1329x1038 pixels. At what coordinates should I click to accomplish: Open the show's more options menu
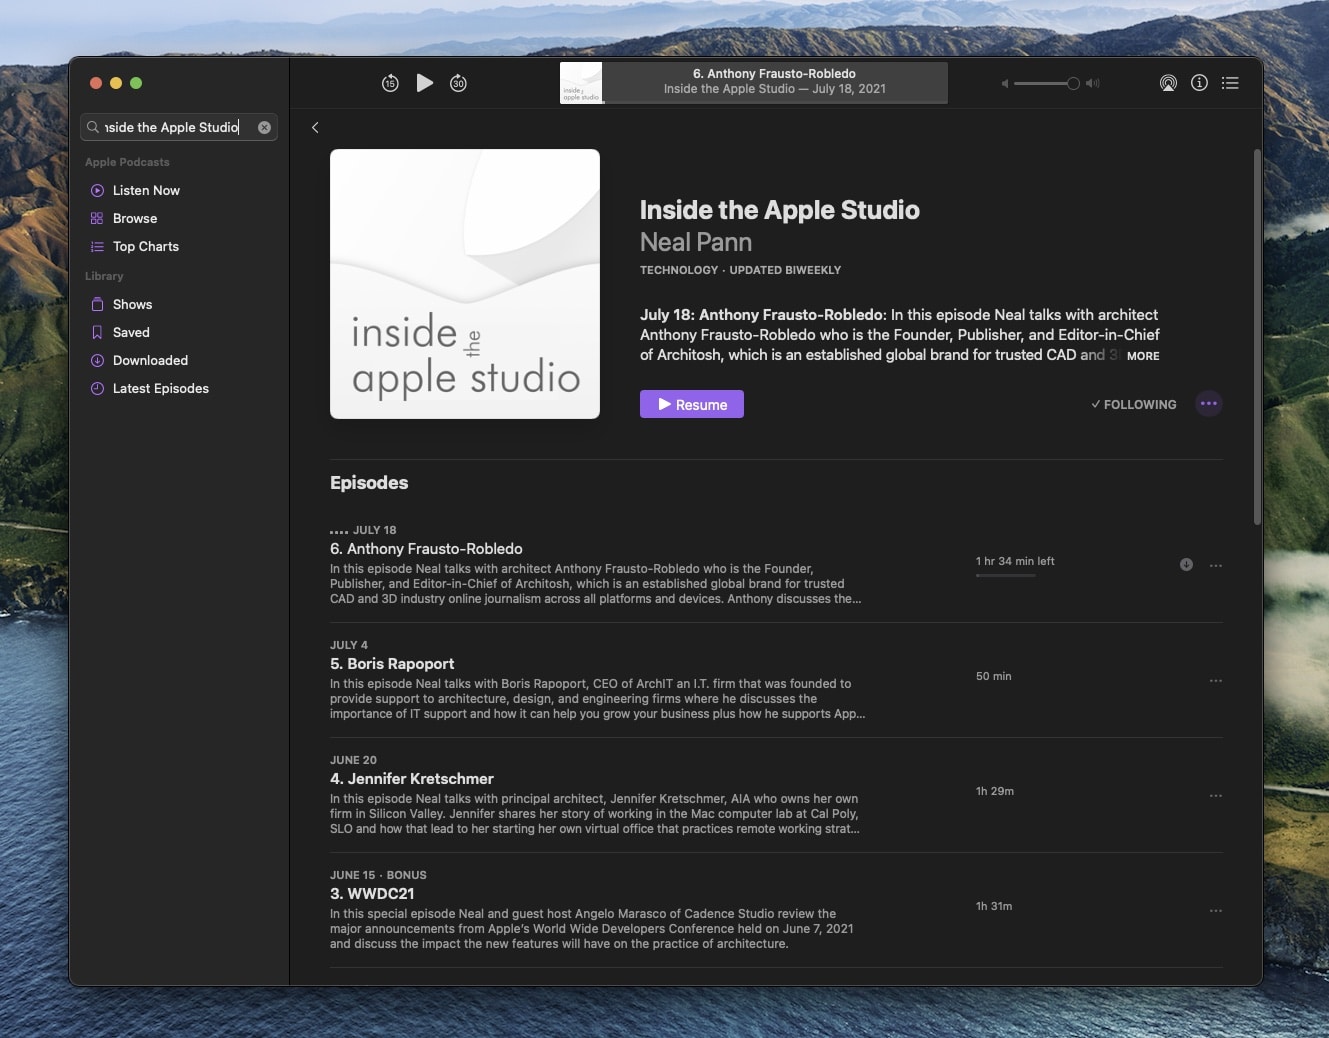coord(1209,404)
